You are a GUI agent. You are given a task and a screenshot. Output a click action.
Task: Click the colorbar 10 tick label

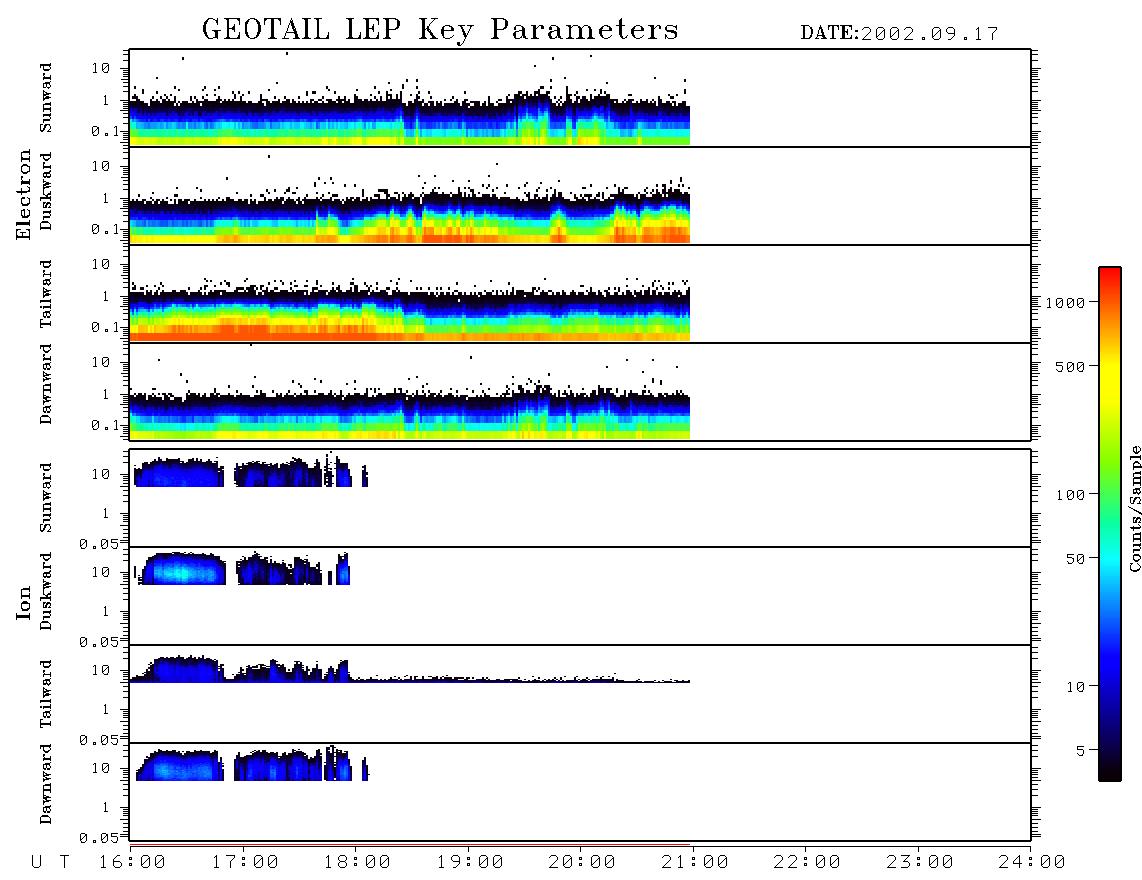pos(1075,687)
